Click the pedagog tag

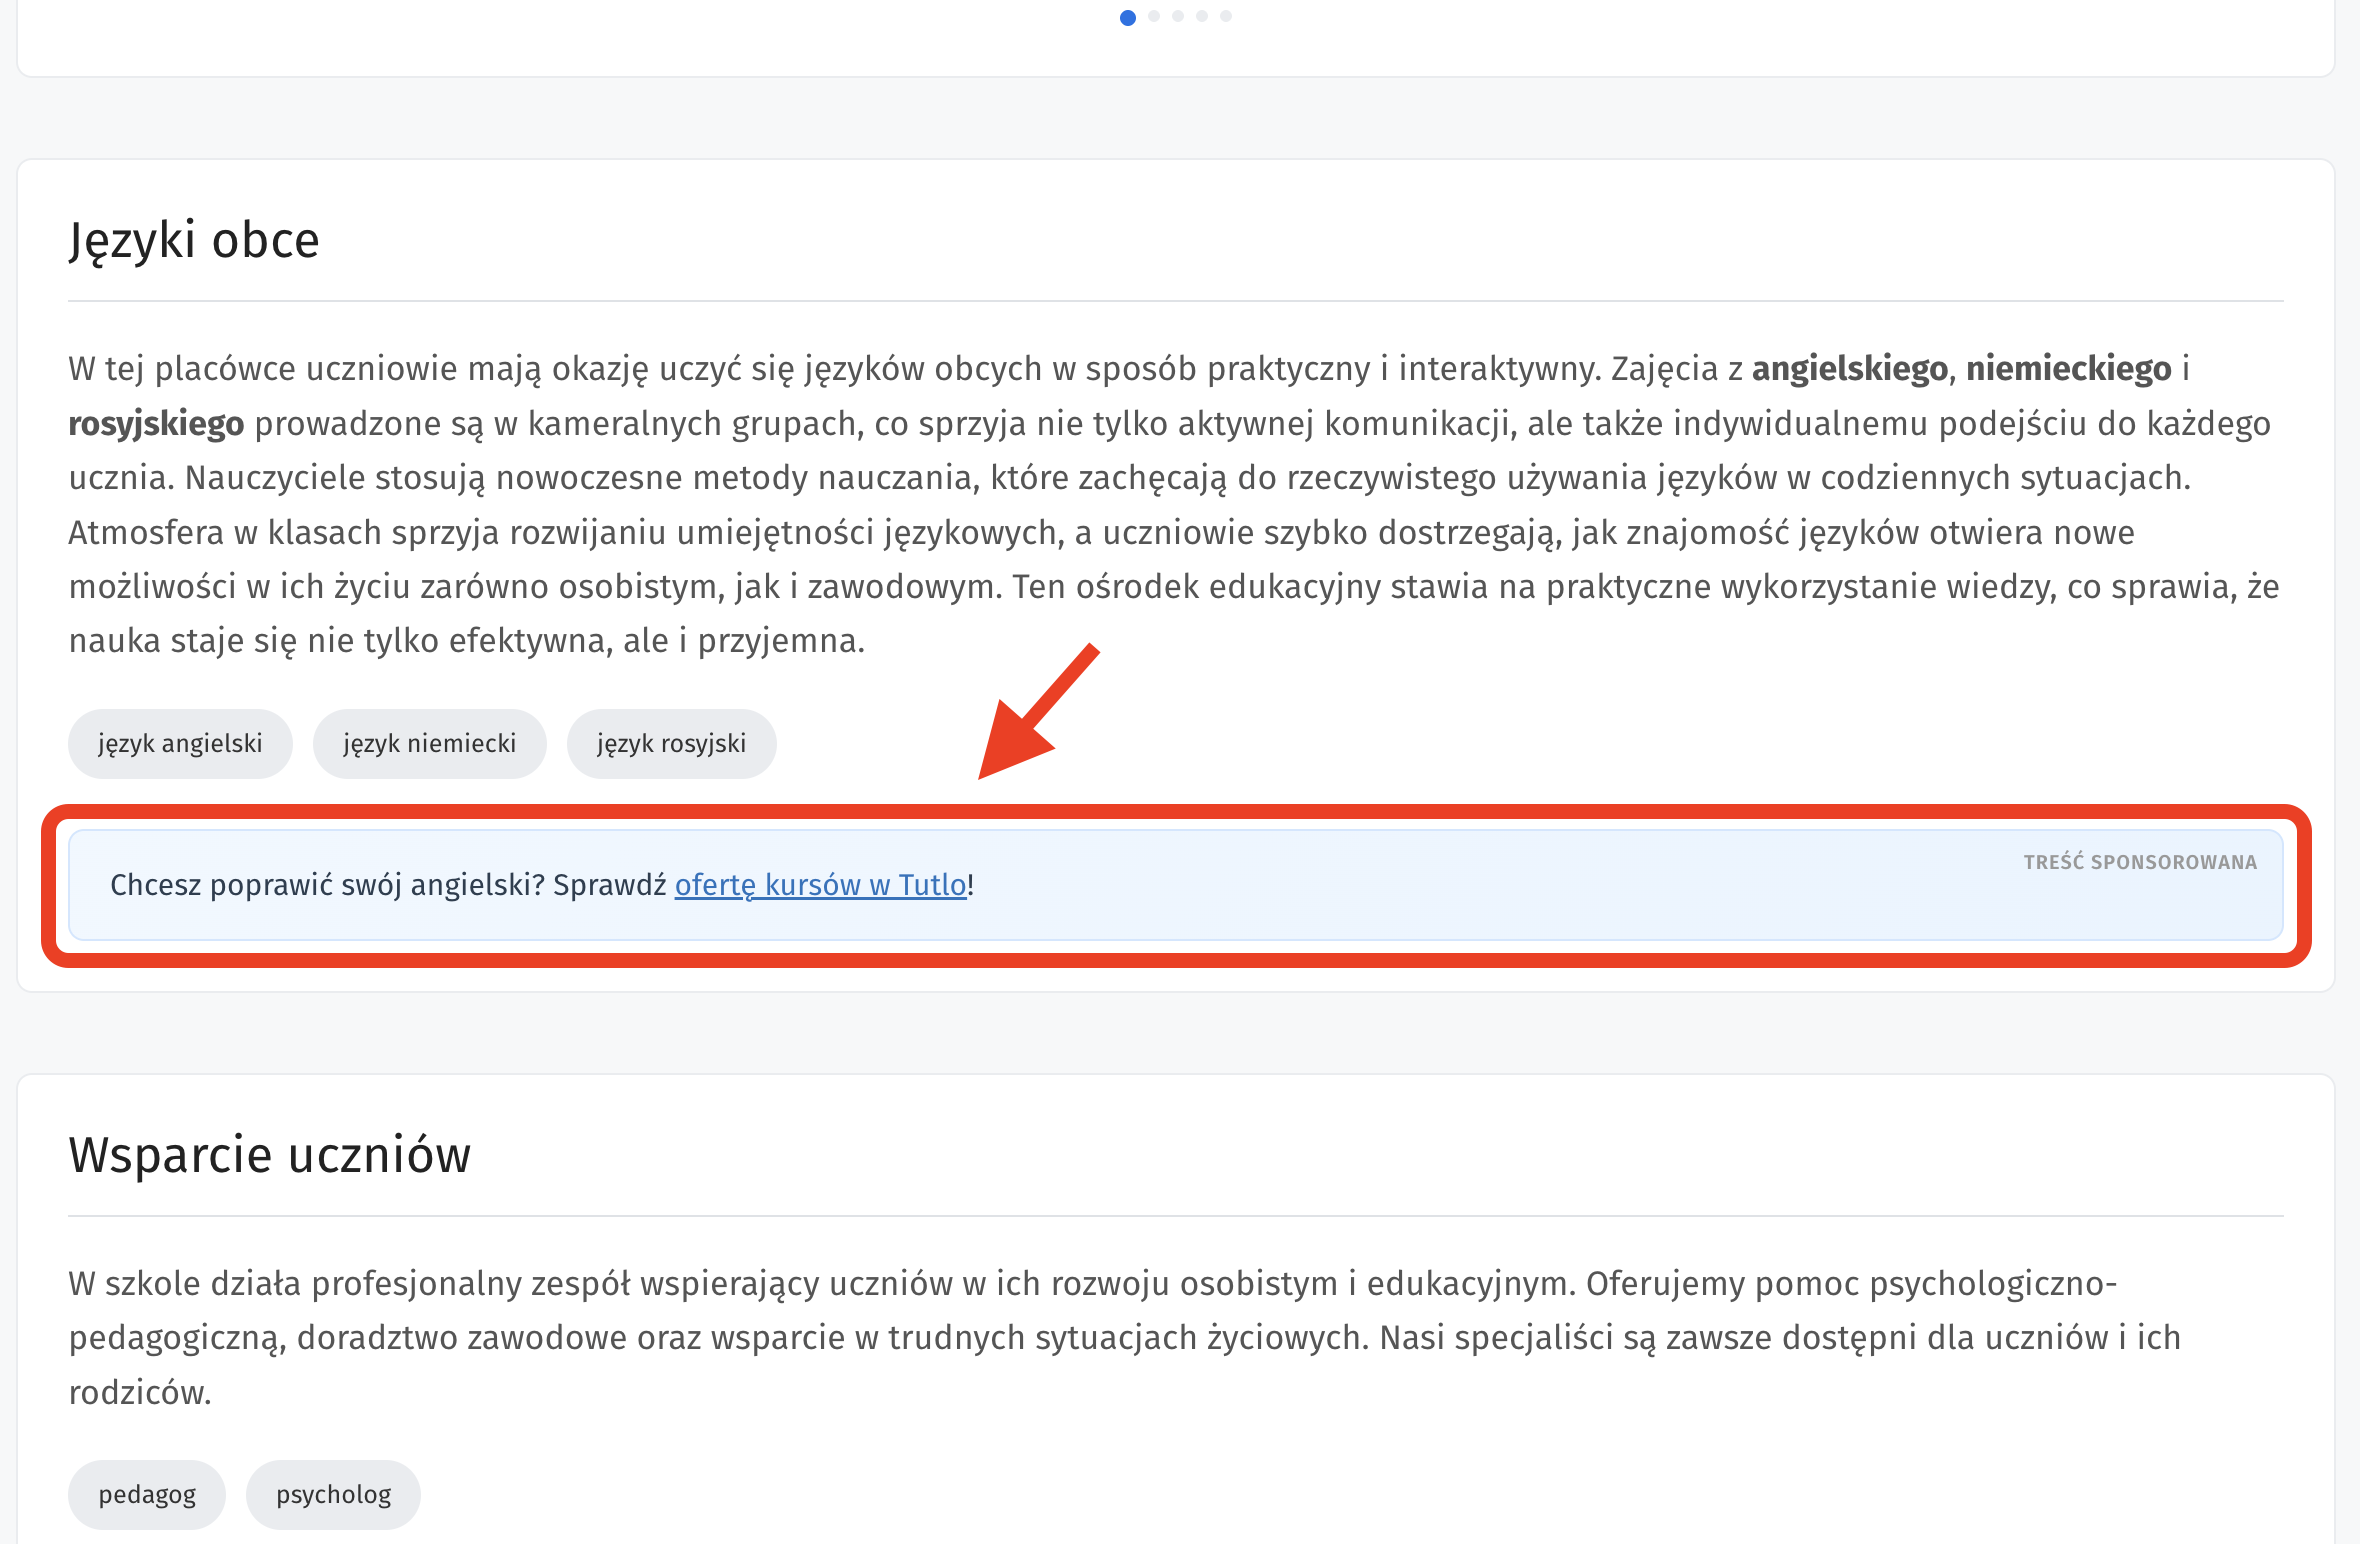[147, 1495]
